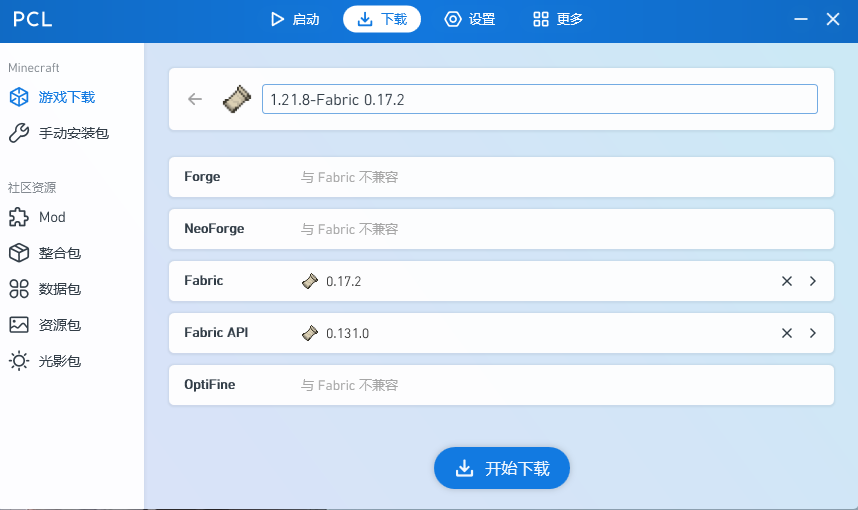Click the Fabric 0.17.2 version icon
This screenshot has height=510, width=858.
pos(310,281)
